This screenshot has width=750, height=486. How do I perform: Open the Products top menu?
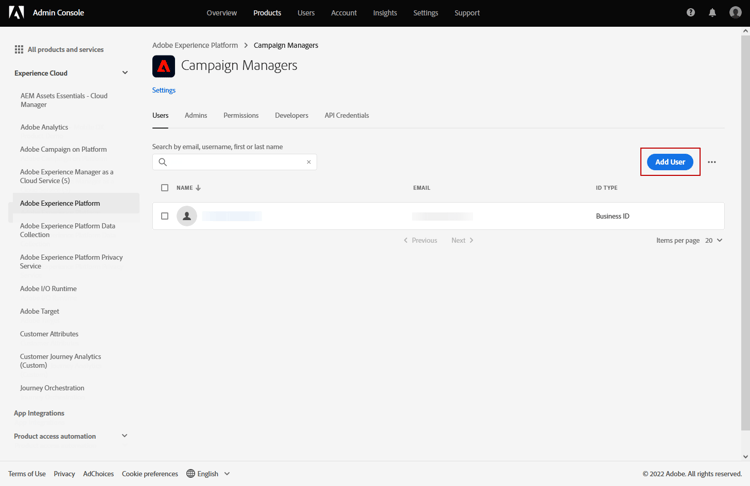pyautogui.click(x=267, y=13)
